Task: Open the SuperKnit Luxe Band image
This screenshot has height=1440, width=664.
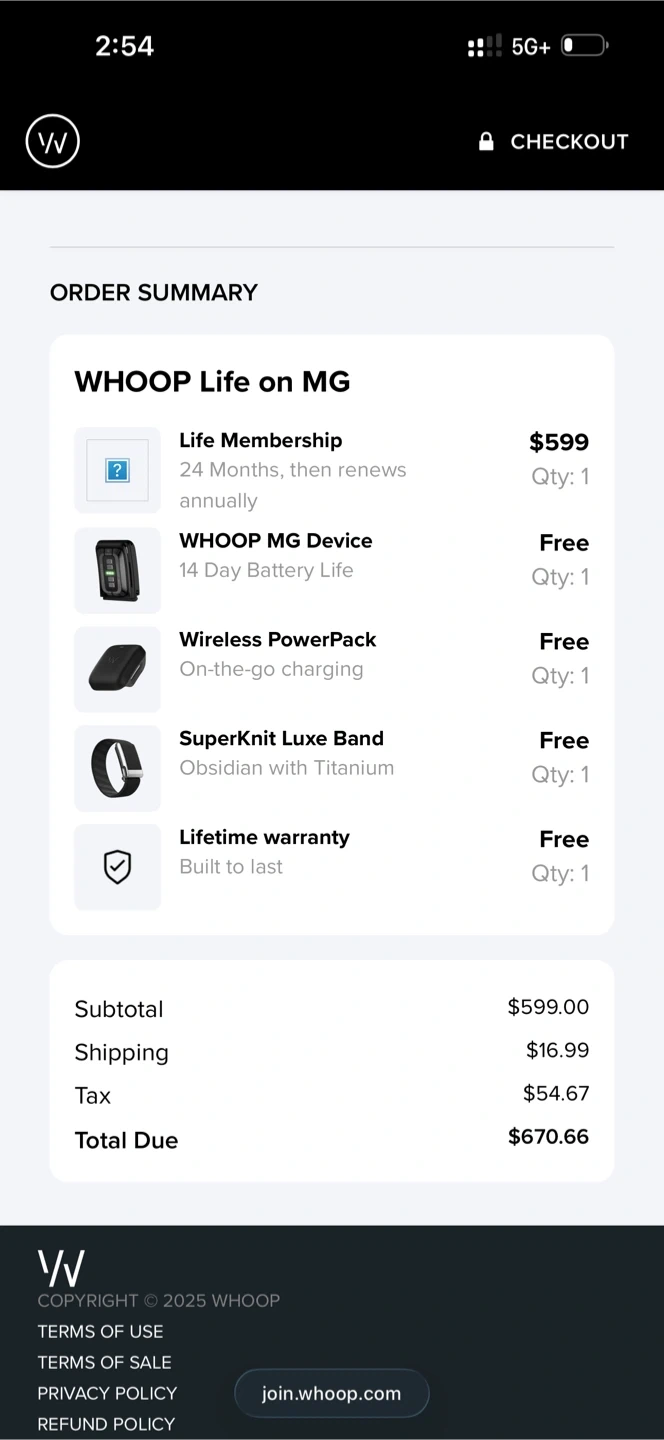Action: coord(117,767)
